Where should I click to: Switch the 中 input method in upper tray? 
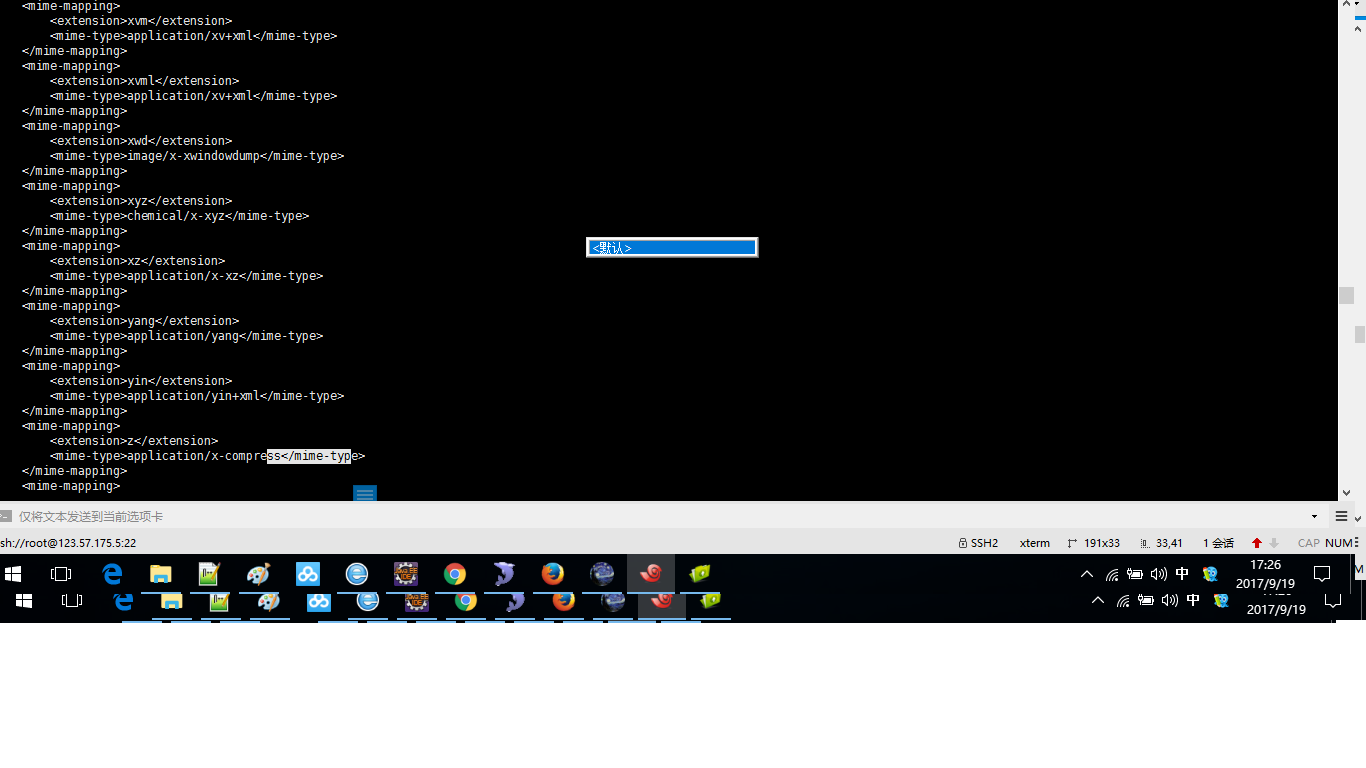(1182, 574)
